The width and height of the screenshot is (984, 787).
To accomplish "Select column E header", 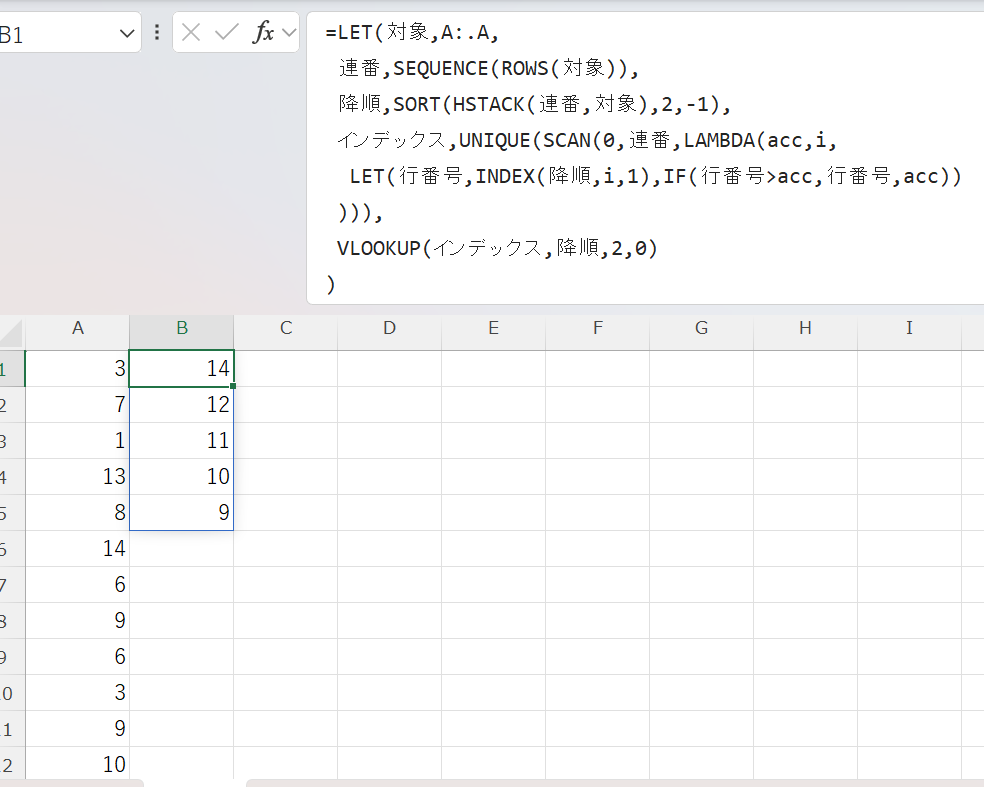I will point(493,328).
